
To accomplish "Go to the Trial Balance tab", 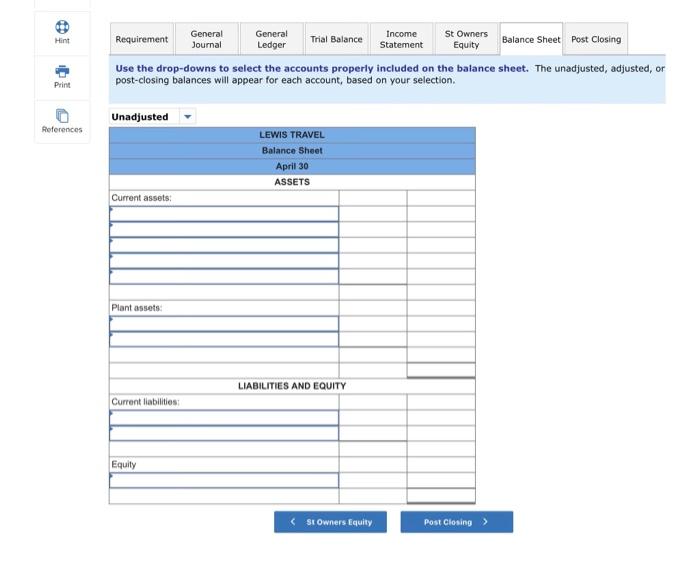I will (336, 39).
